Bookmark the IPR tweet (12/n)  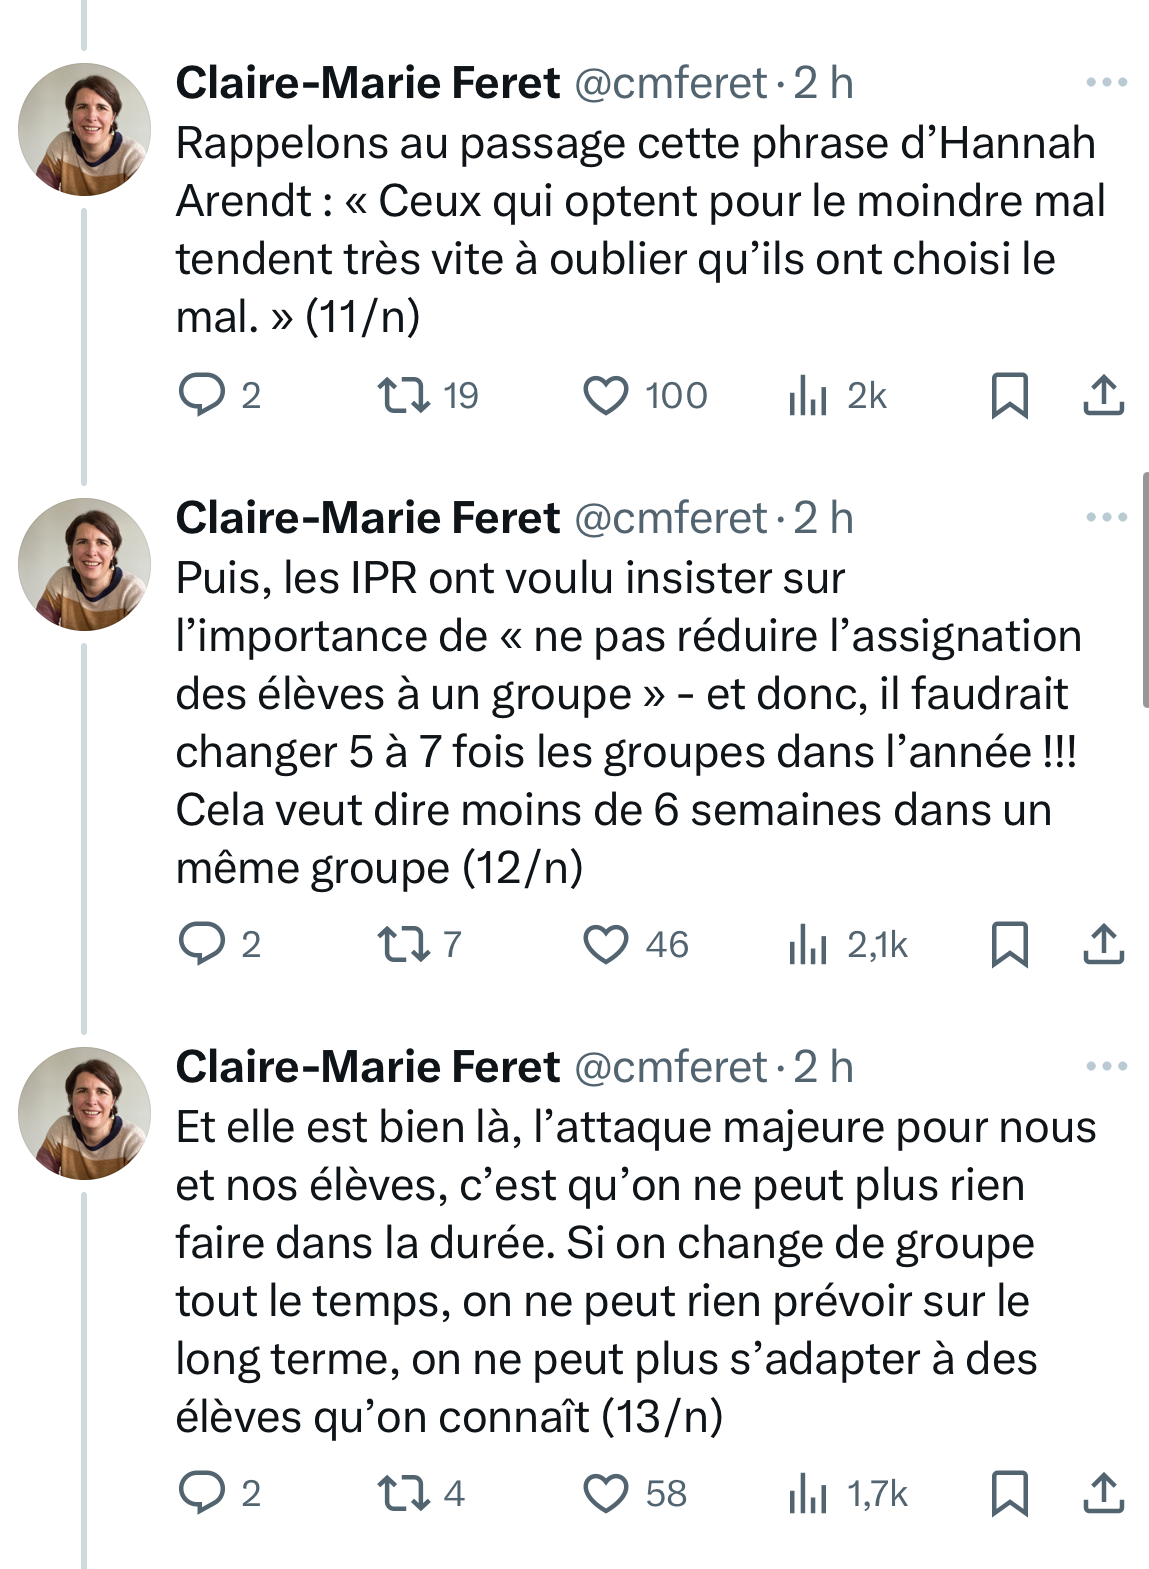pyautogui.click(x=1009, y=943)
